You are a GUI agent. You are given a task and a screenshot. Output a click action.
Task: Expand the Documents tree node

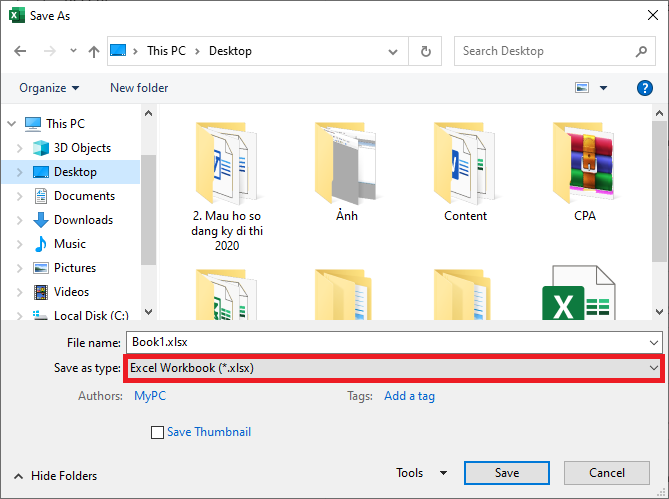click(19, 196)
